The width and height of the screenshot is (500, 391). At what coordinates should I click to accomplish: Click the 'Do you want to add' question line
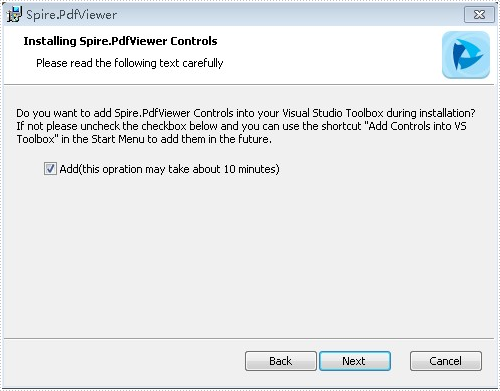[246, 113]
